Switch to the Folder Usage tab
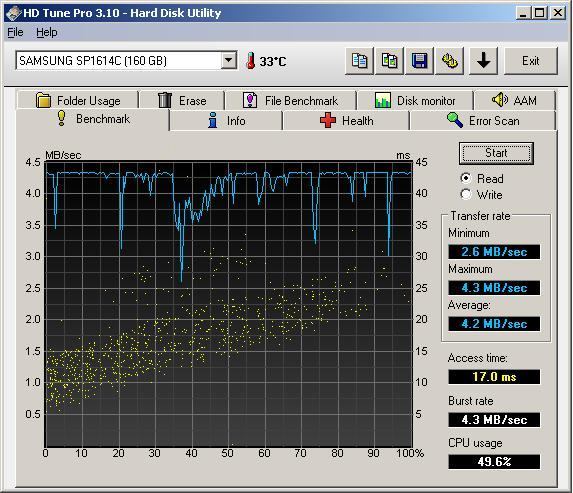Screen dimensions: 573x493 coord(77,100)
